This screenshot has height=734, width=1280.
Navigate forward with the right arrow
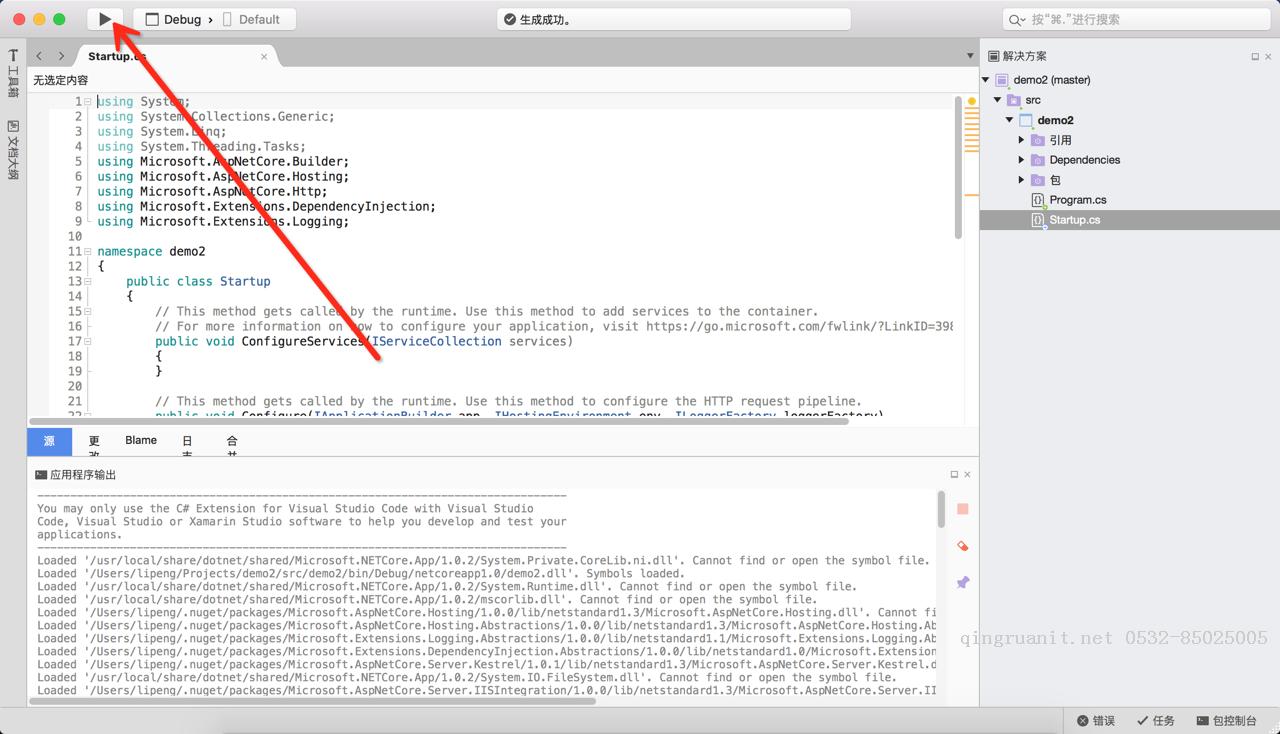[x=61, y=56]
